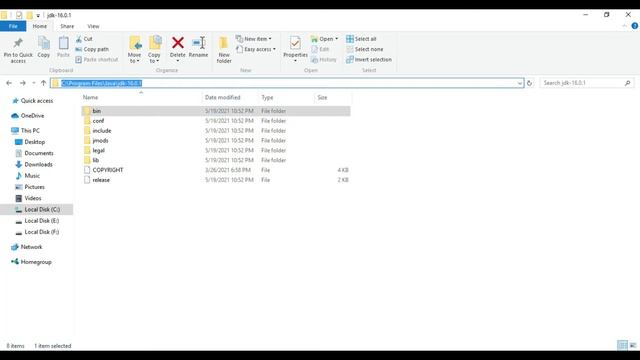Refresh the current folder
The image size is (640, 360).
click(x=529, y=83)
